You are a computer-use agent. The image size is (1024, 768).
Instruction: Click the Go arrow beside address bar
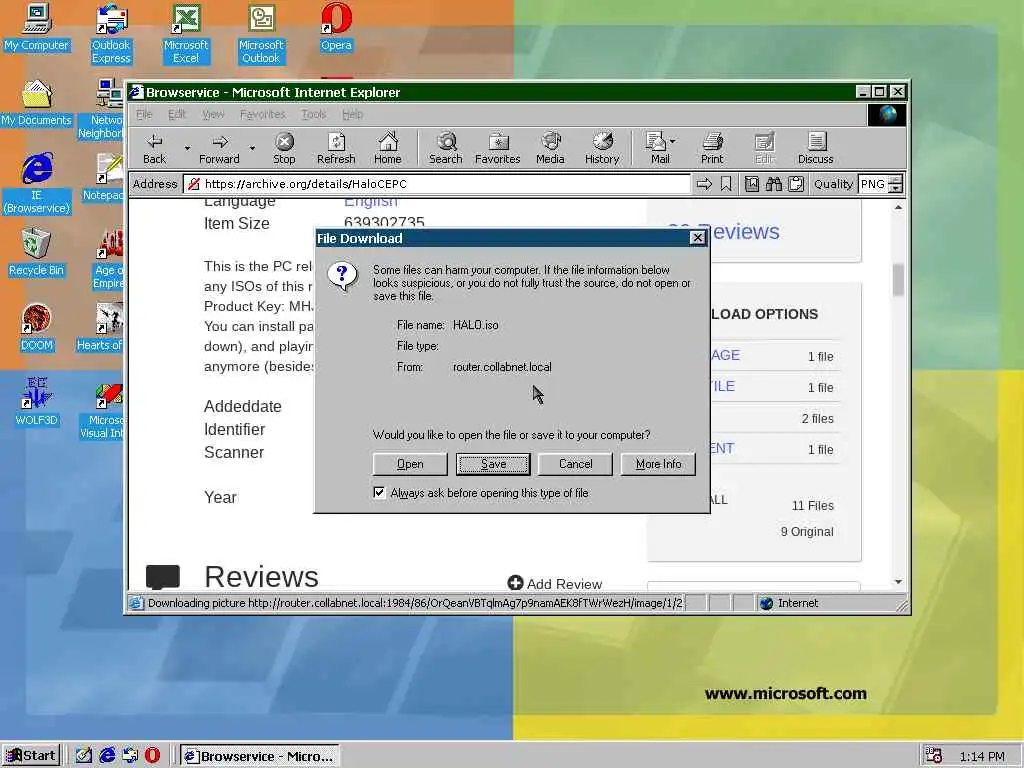click(704, 184)
